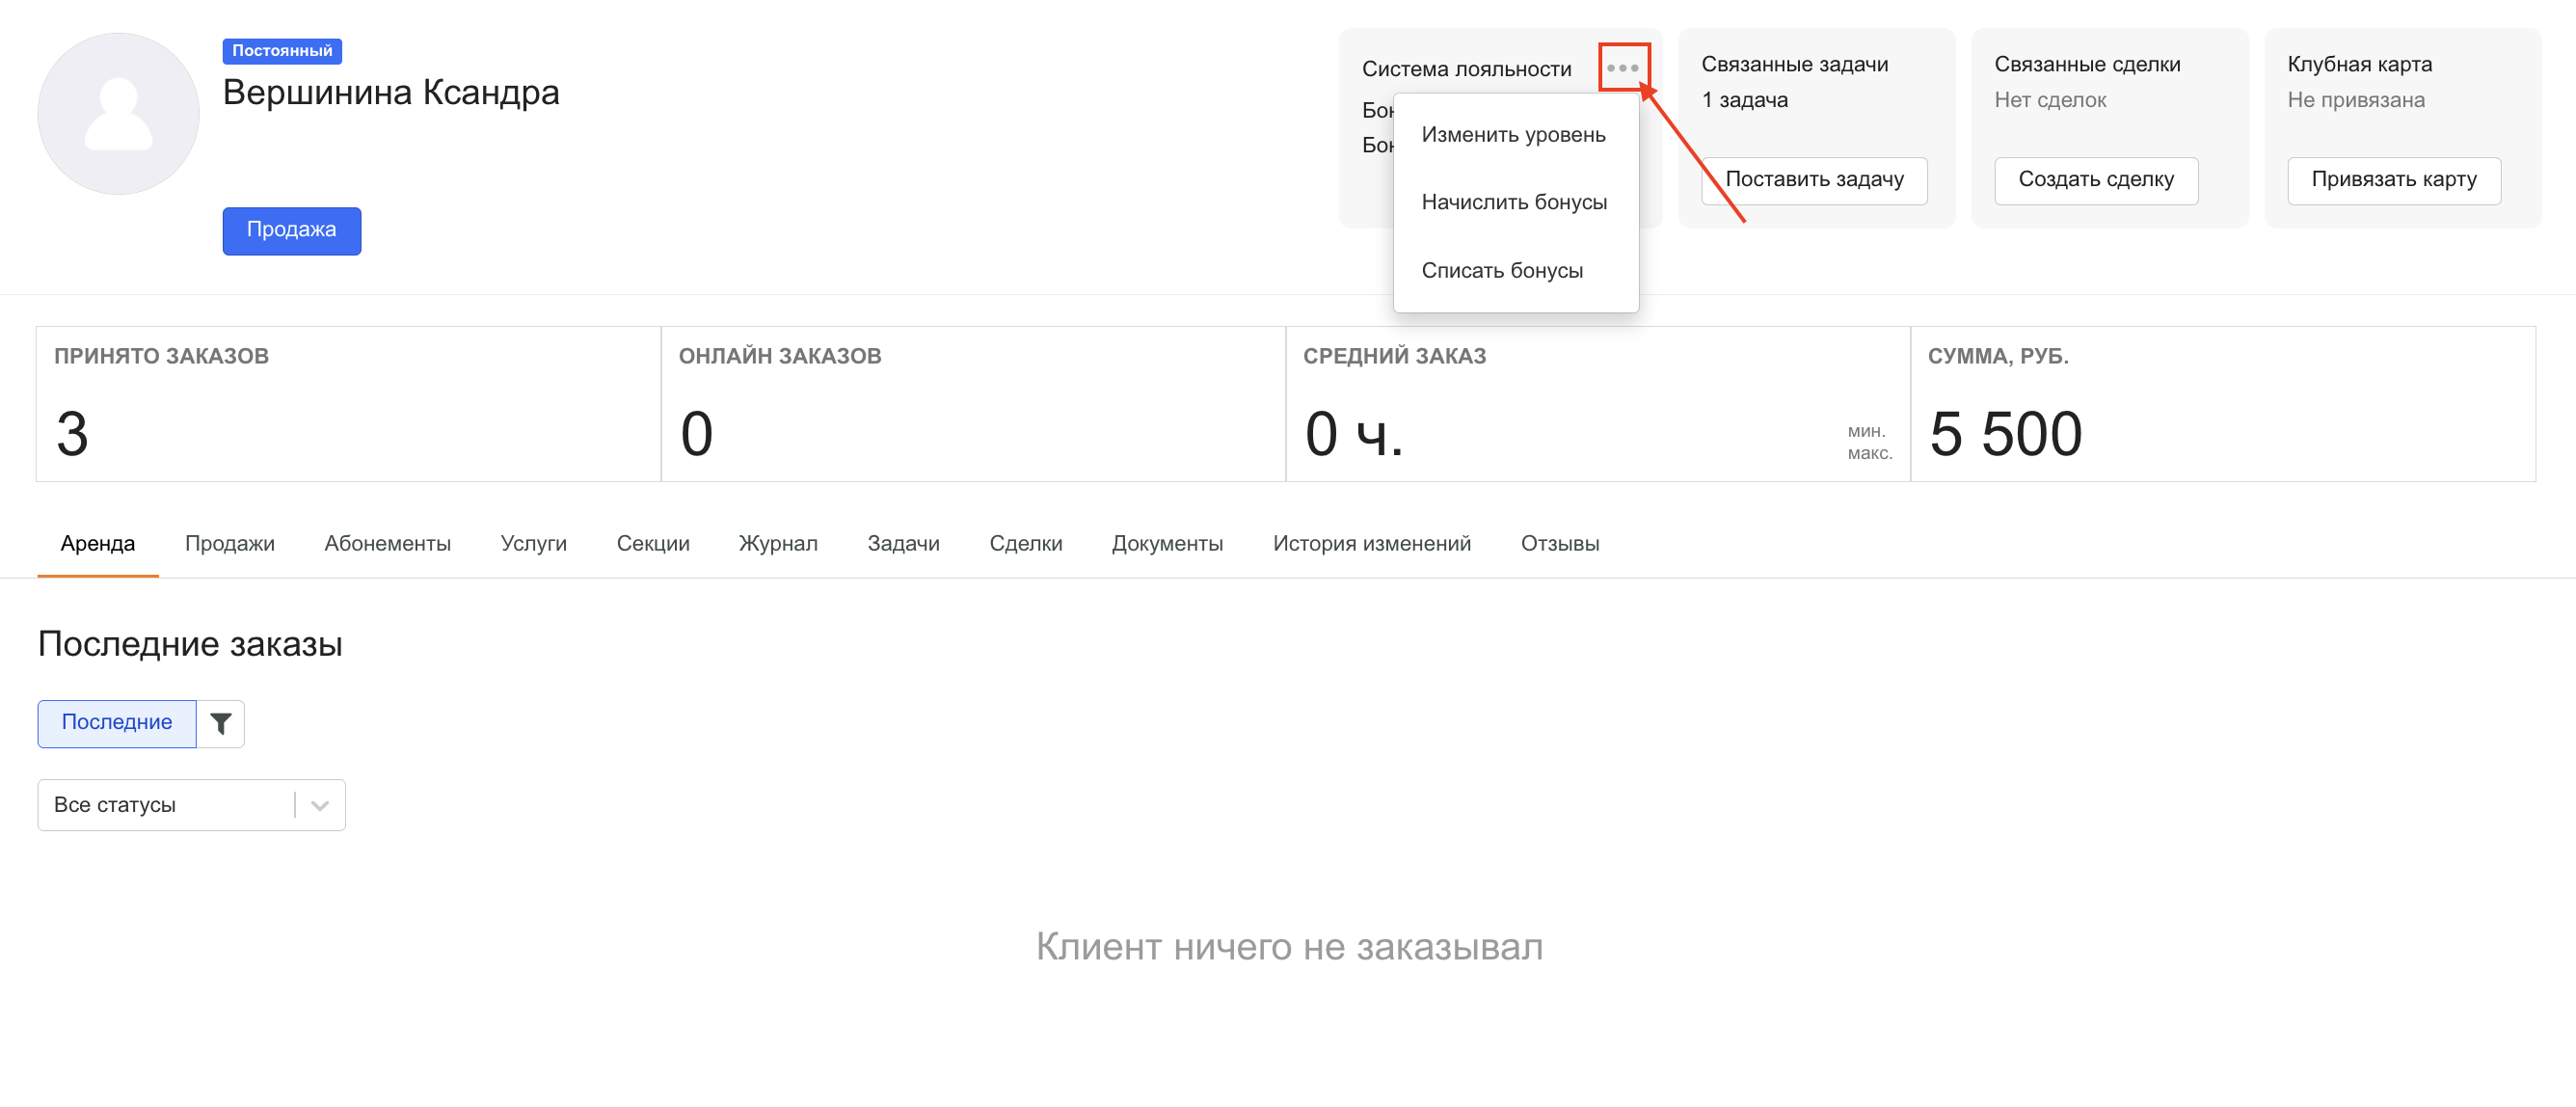Switch to the 'Отзывы' tab
The height and width of the screenshot is (1107, 2576).
[1559, 544]
